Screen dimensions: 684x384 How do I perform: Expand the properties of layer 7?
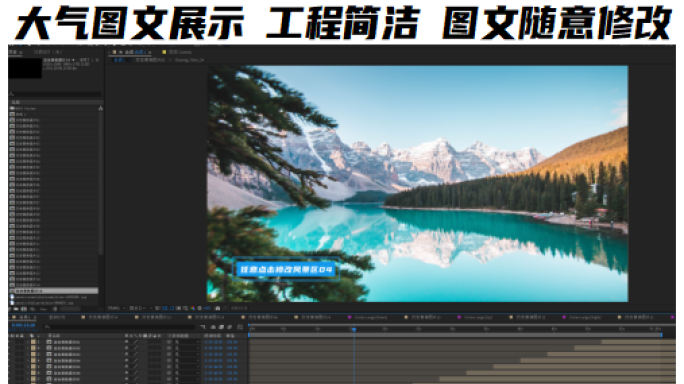tap(27, 379)
